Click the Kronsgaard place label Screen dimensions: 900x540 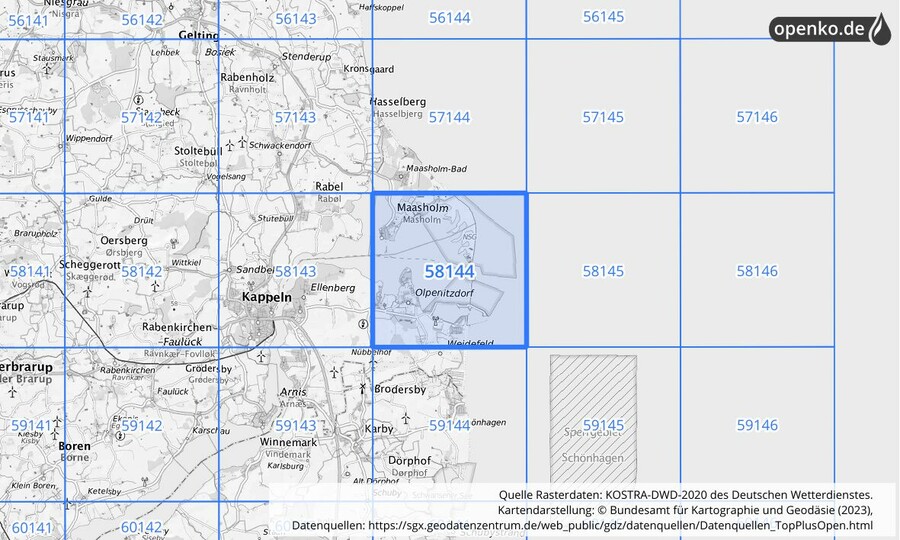(x=368, y=69)
